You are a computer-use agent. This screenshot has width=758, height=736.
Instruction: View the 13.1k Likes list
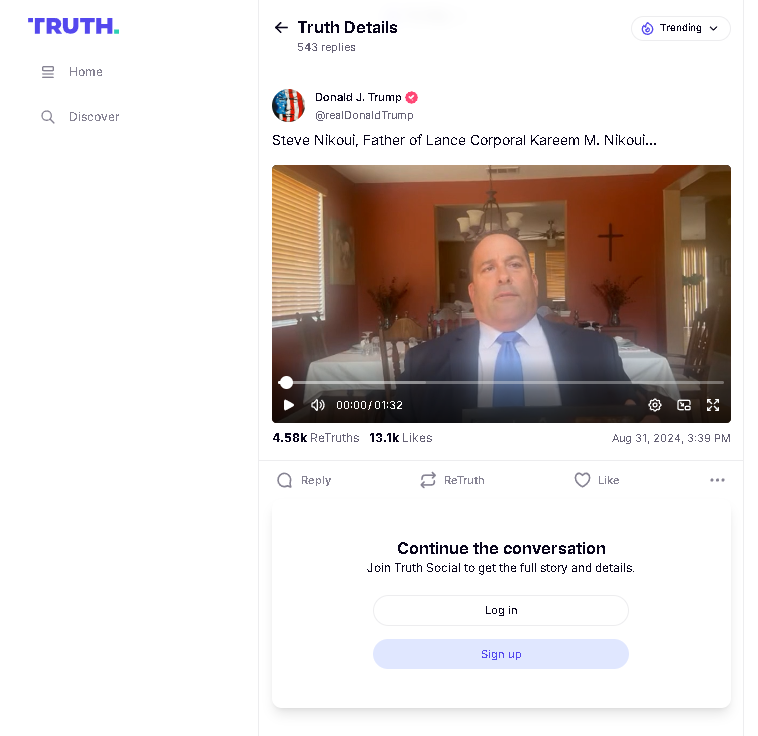coord(401,438)
